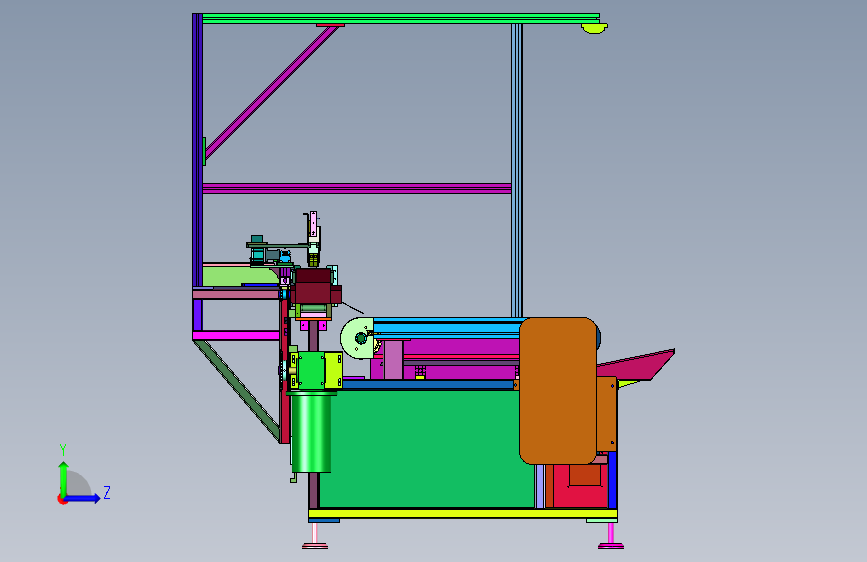Select the light green tray on the platform
The image size is (867, 562).
pyautogui.click(x=241, y=275)
